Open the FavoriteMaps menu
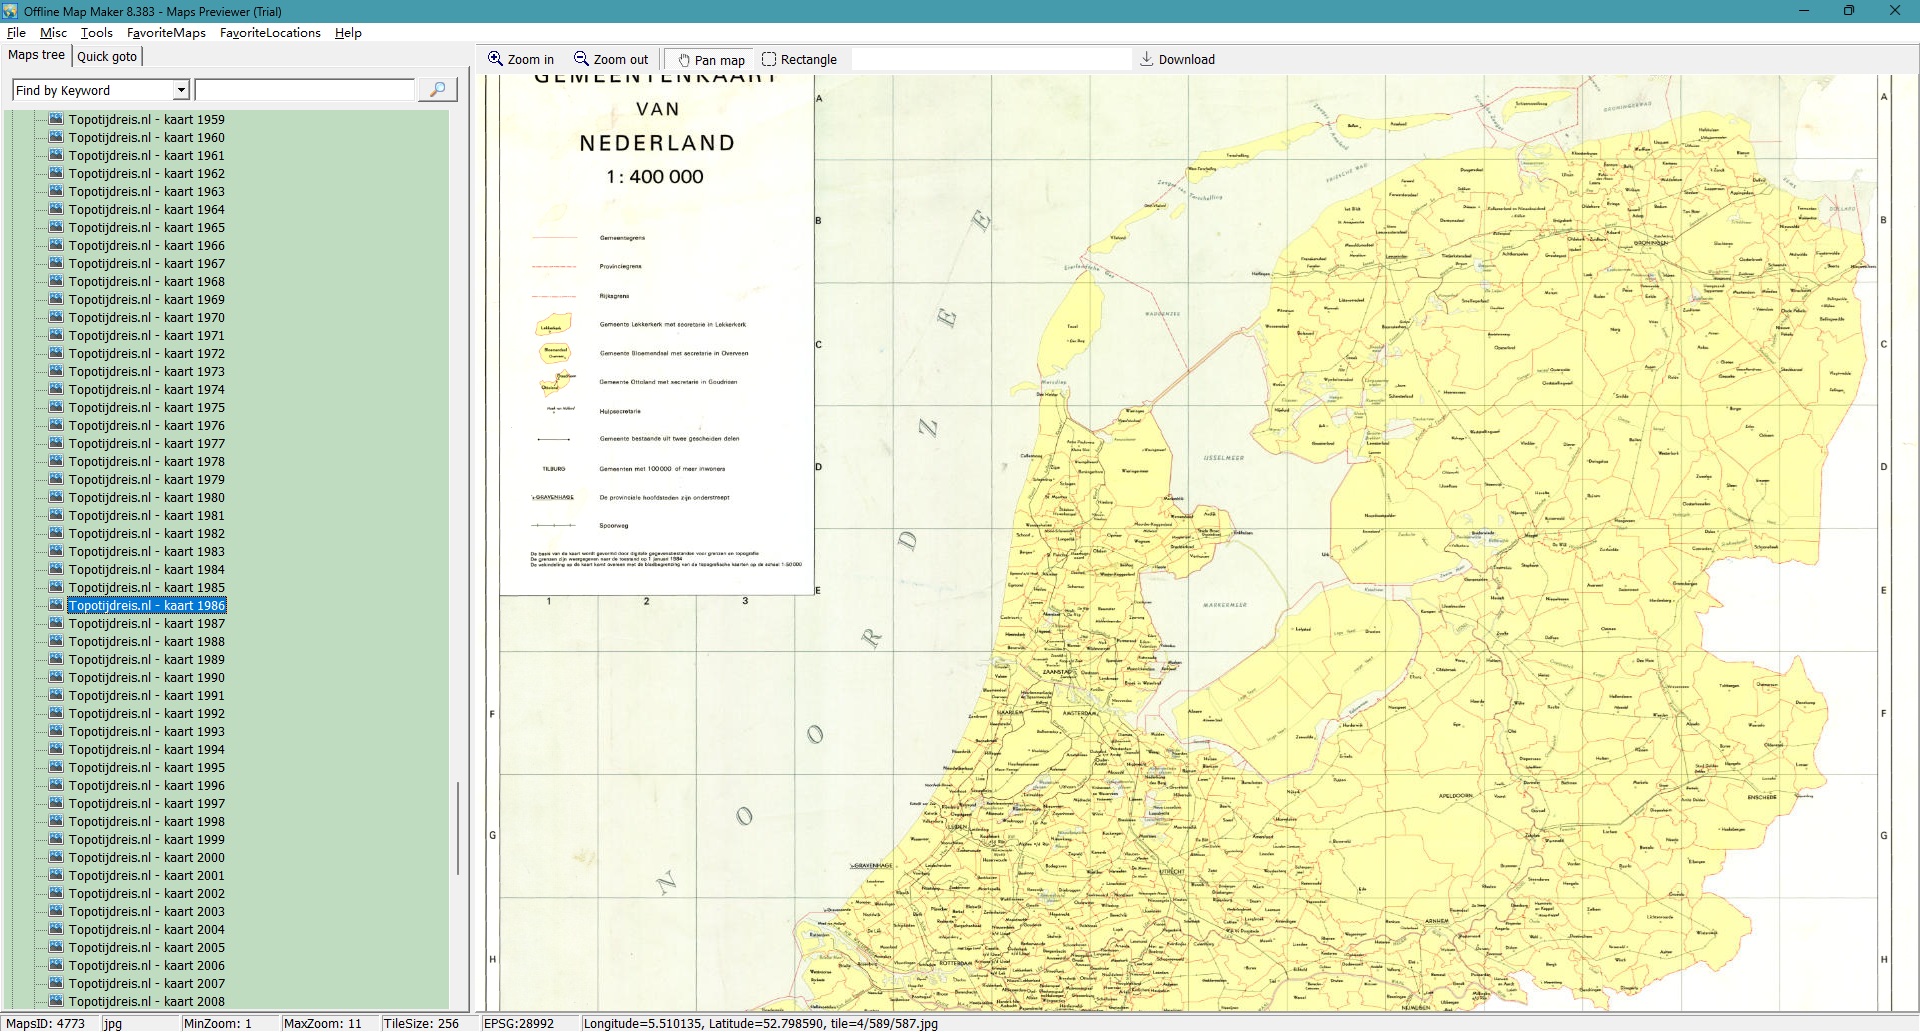Screen dimensions: 1920x1032 pyautogui.click(x=166, y=33)
